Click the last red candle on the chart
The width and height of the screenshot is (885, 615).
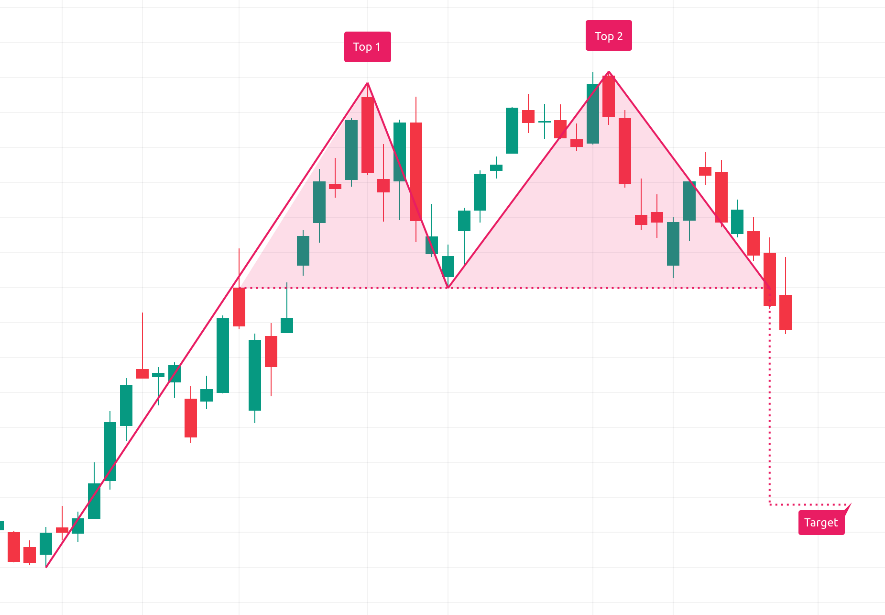786,312
